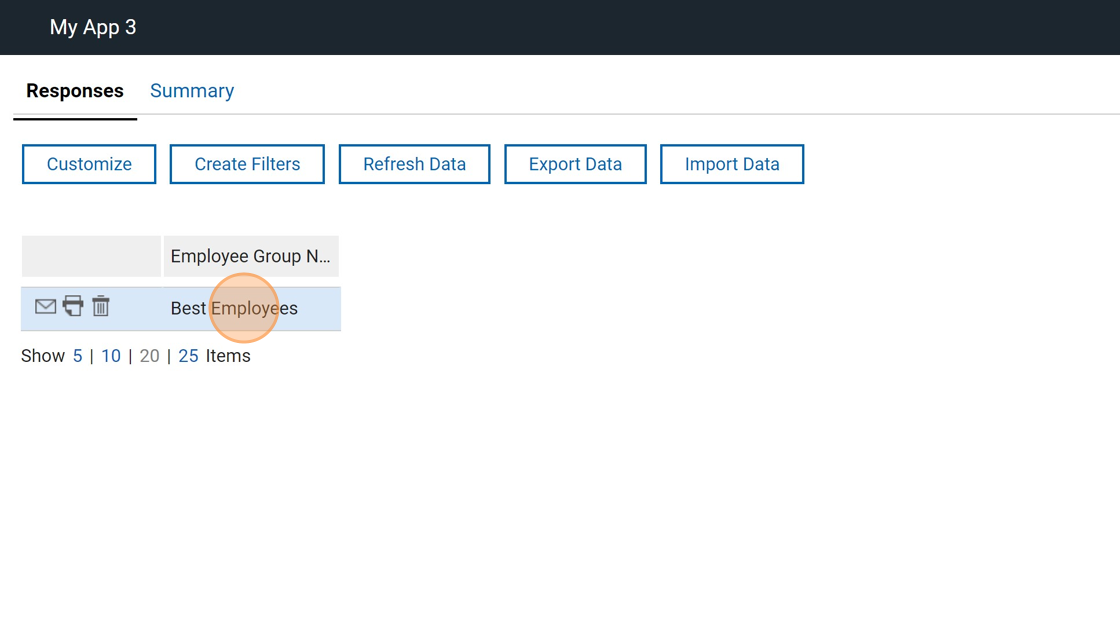This screenshot has width=1120, height=626.
Task: Switch to the Summary tab
Action: pos(192,91)
